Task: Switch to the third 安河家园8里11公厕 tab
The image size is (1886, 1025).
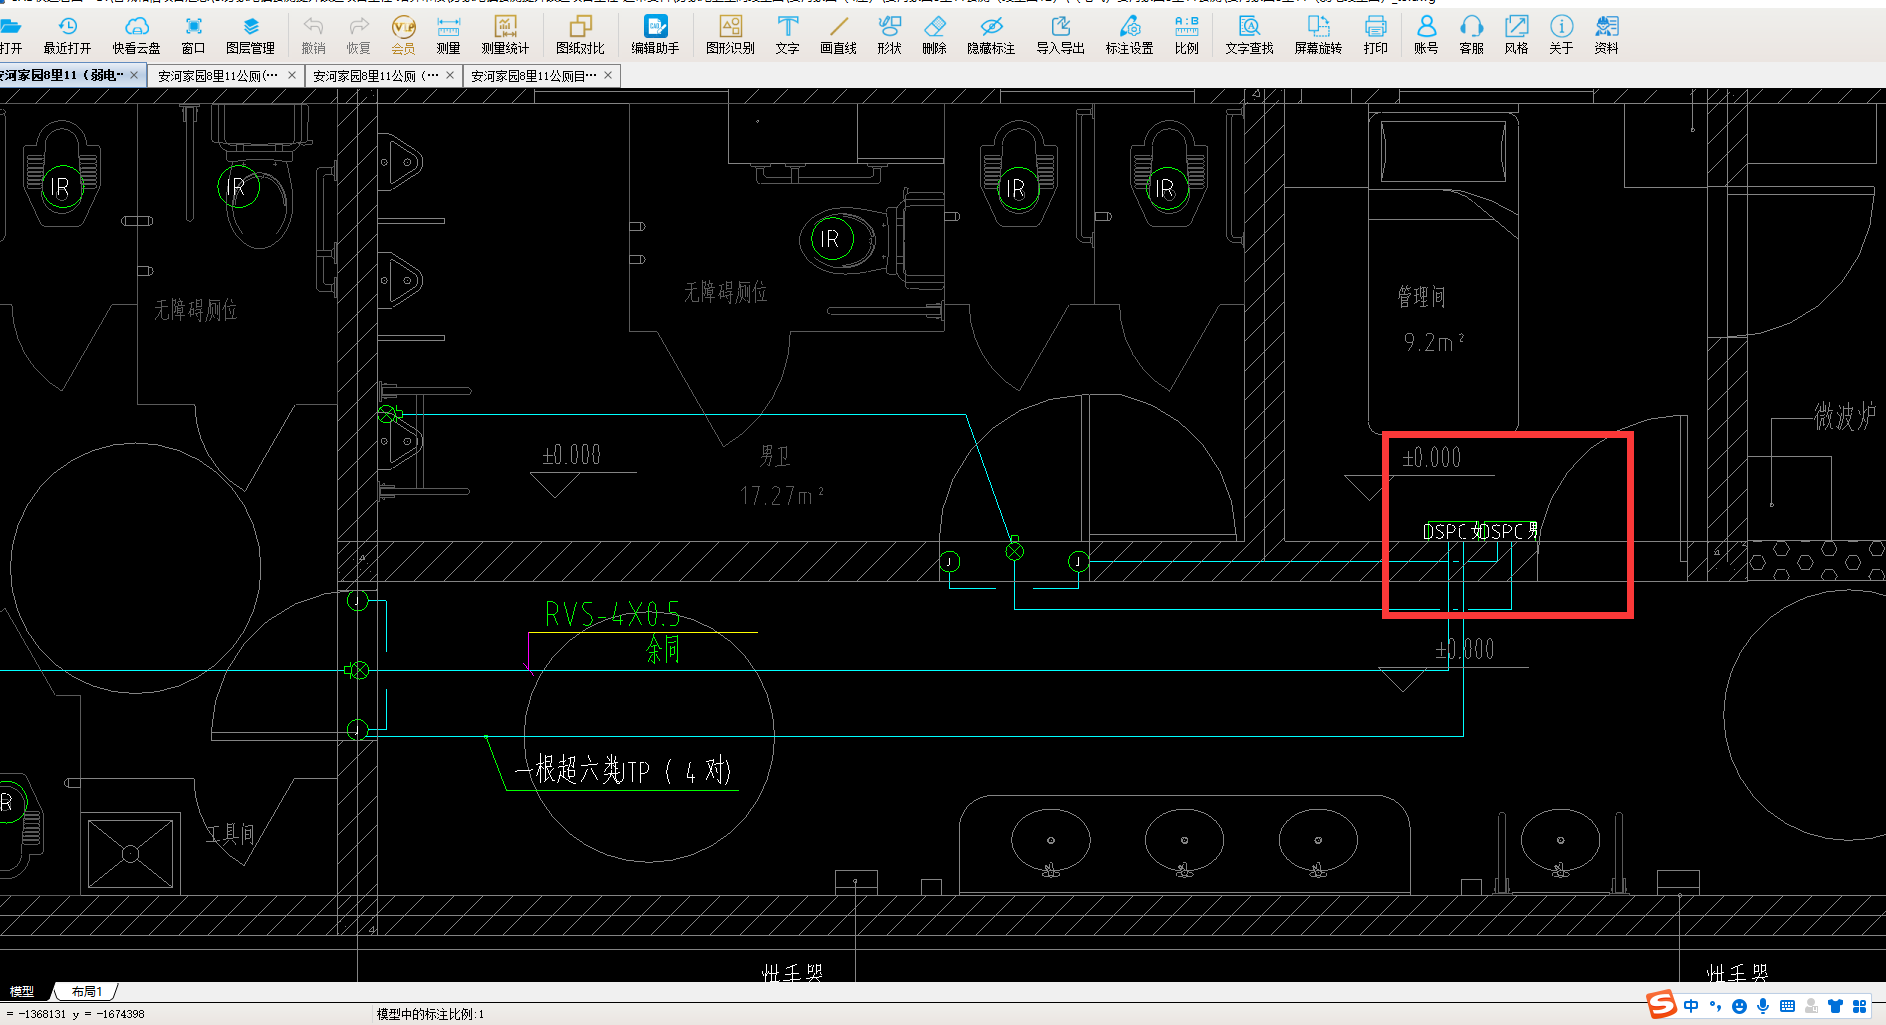Action: [x=375, y=76]
